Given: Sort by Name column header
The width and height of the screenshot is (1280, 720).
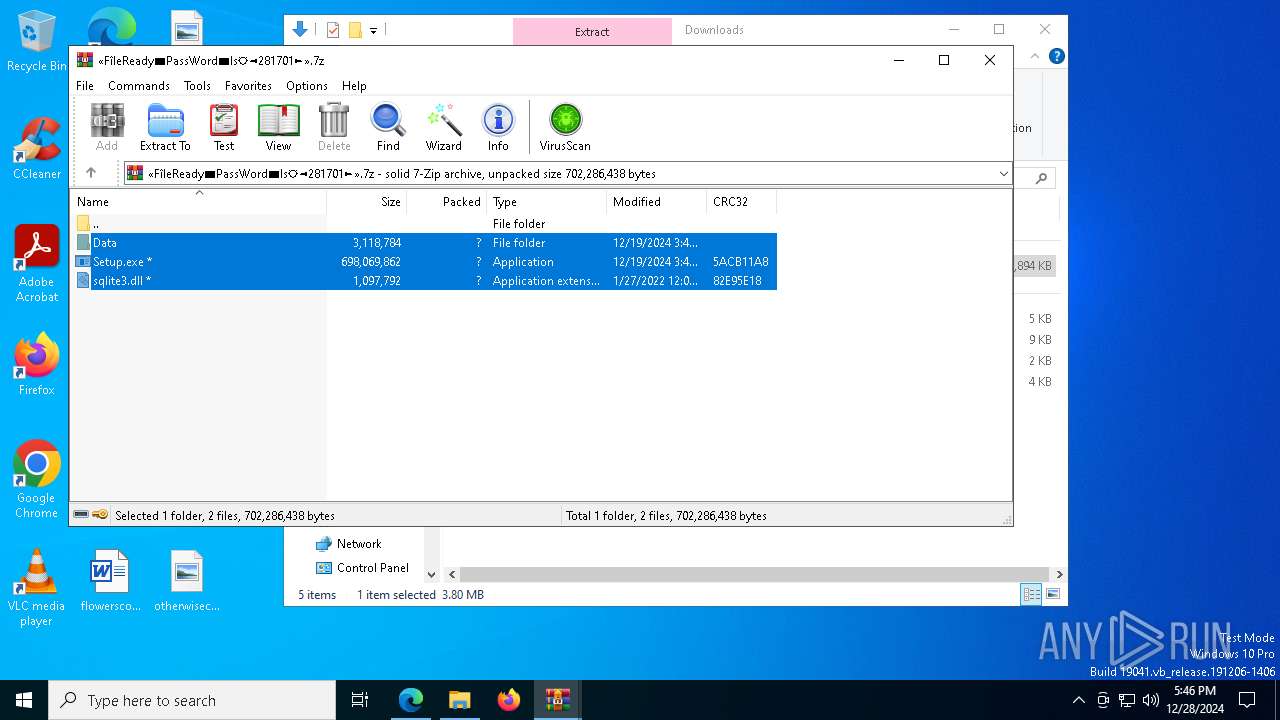Looking at the screenshot, I should pos(199,202).
